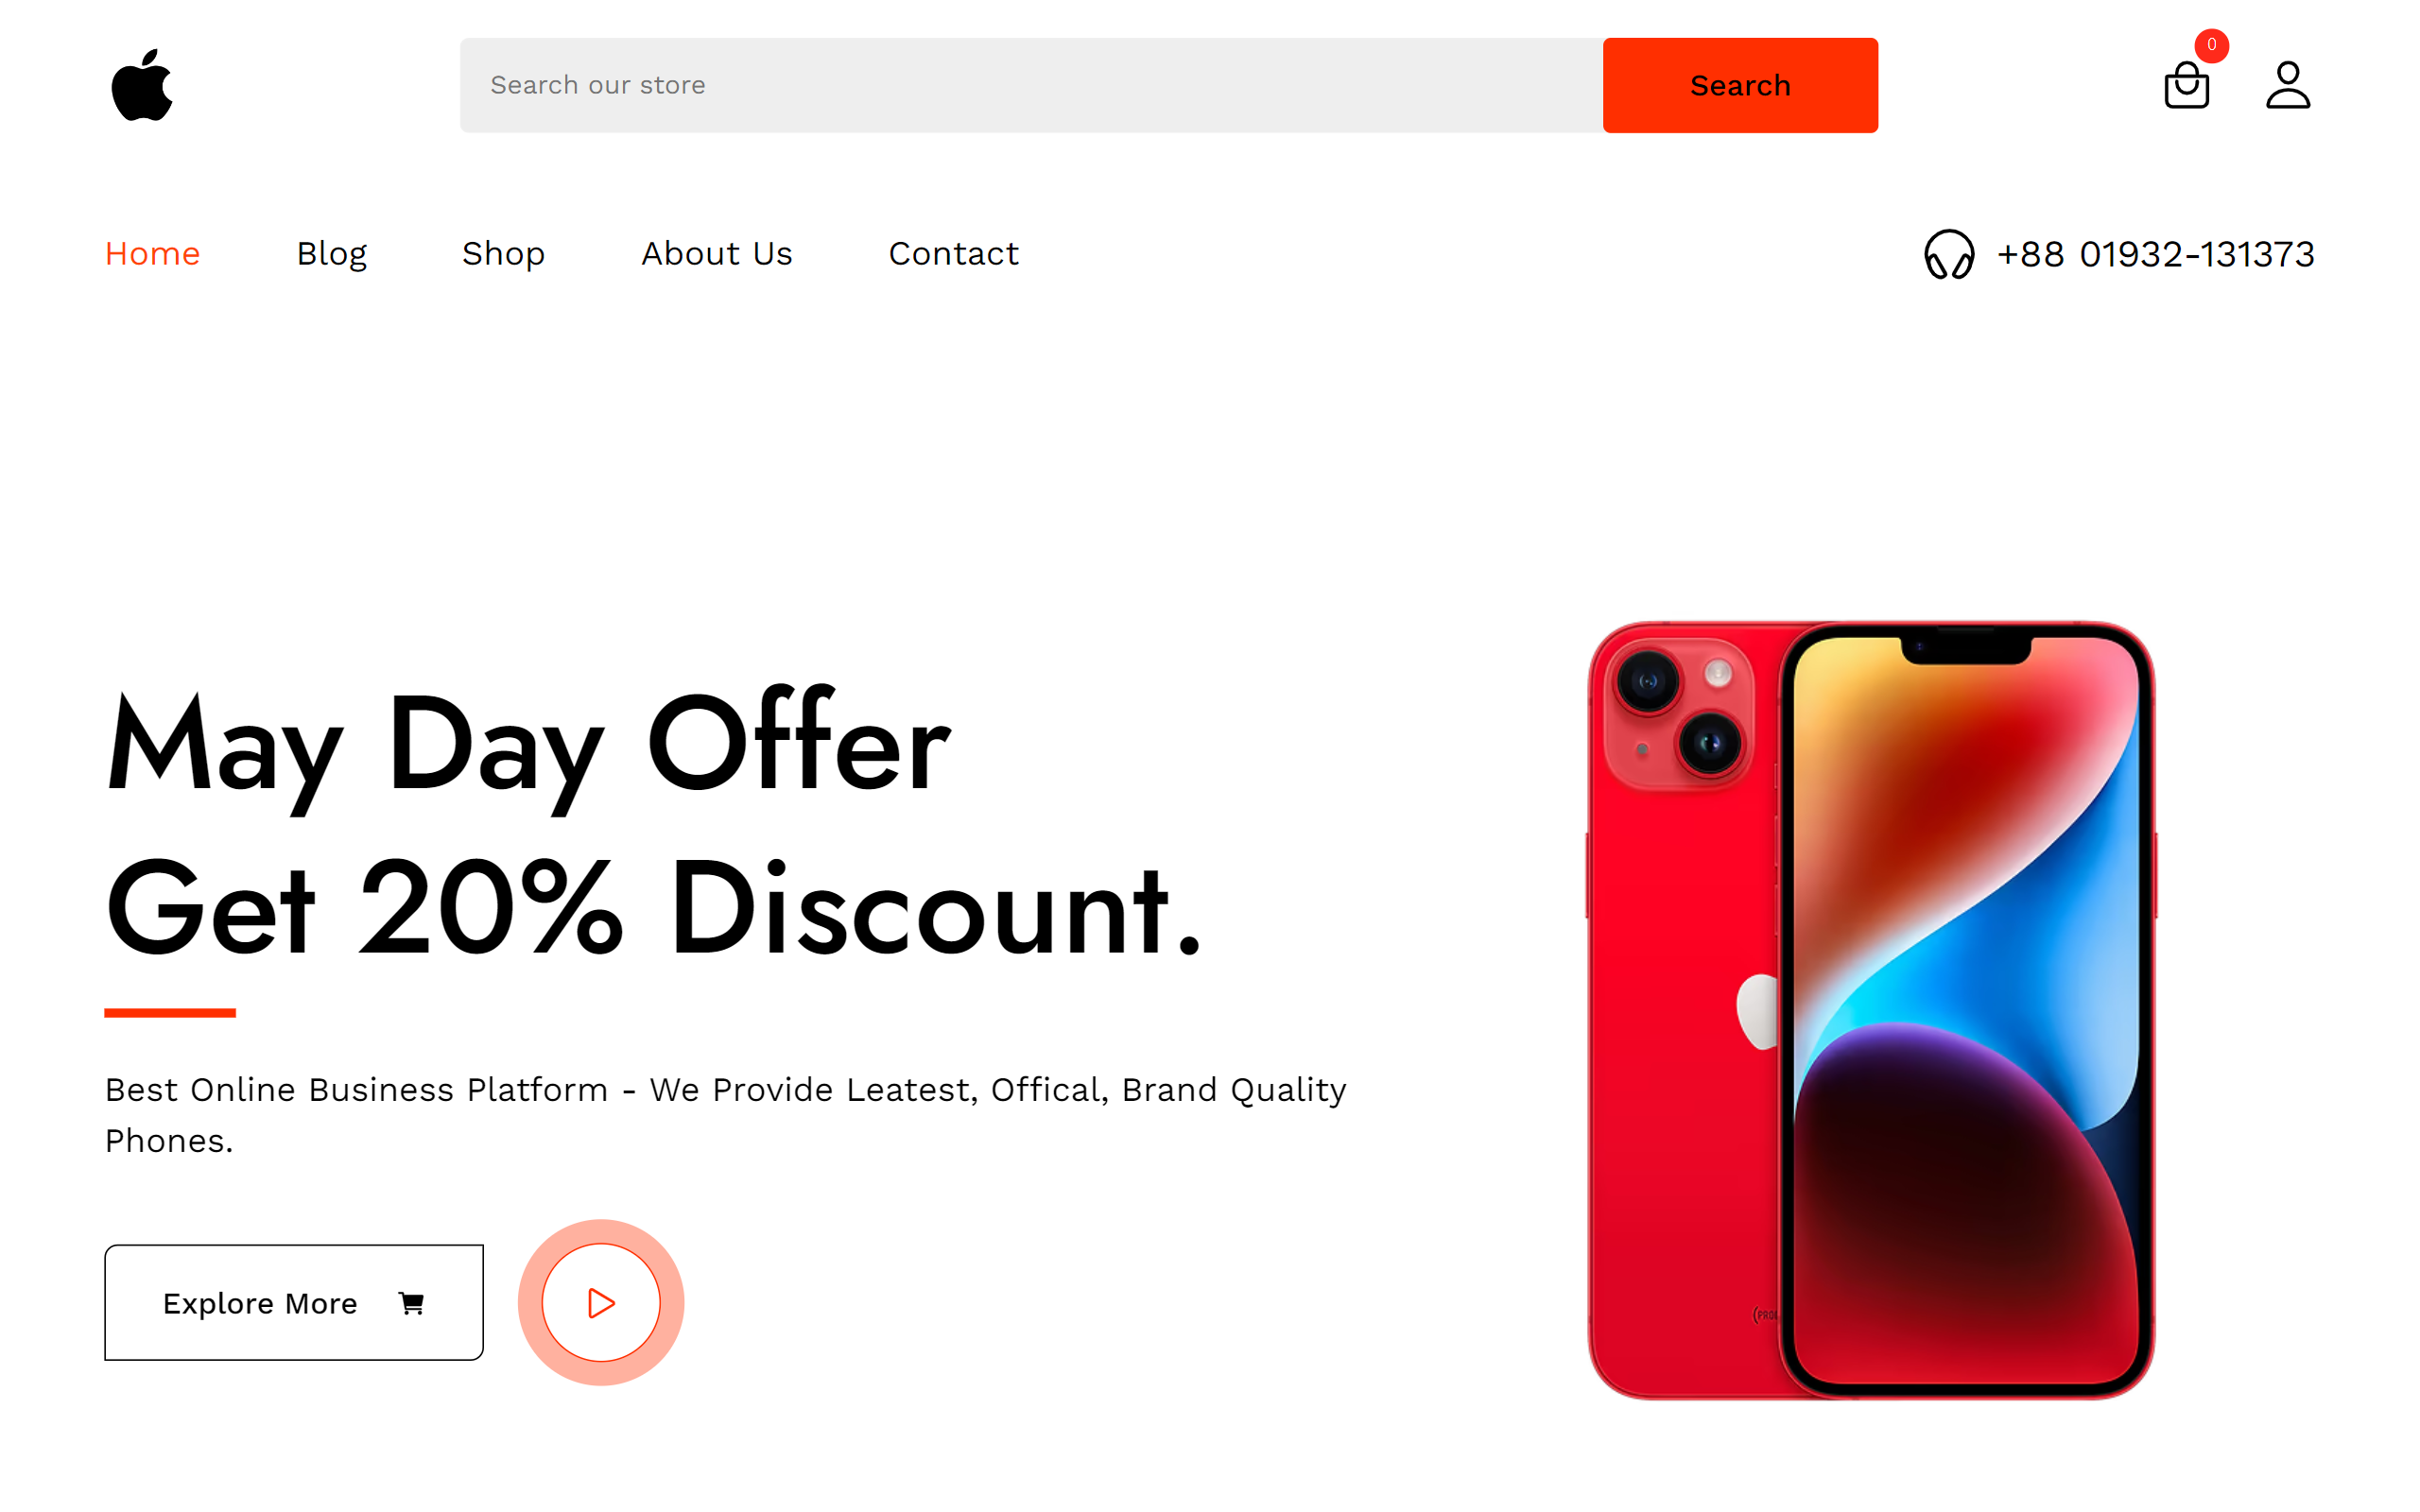This screenshot has height=1512, width=2420.
Task: Click the orange underline below the headline
Action: pos(170,1012)
